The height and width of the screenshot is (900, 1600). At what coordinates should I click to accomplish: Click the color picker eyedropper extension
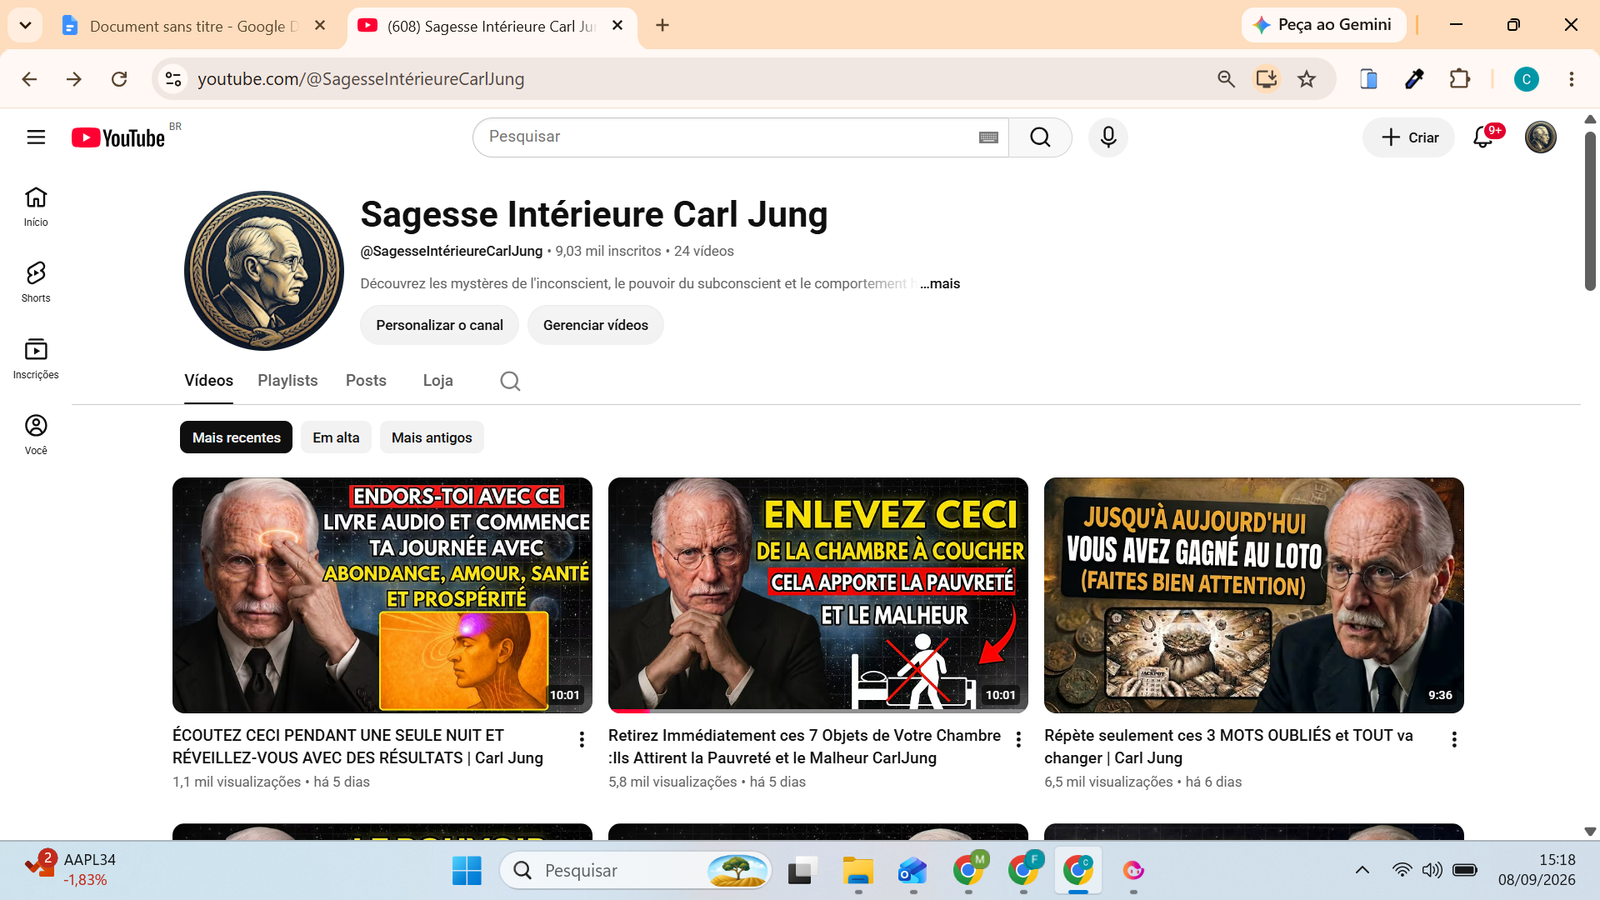[1414, 79]
